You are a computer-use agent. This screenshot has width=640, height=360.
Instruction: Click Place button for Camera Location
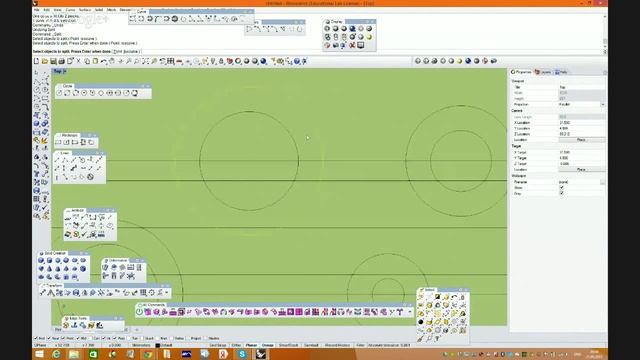pyautogui.click(x=581, y=140)
